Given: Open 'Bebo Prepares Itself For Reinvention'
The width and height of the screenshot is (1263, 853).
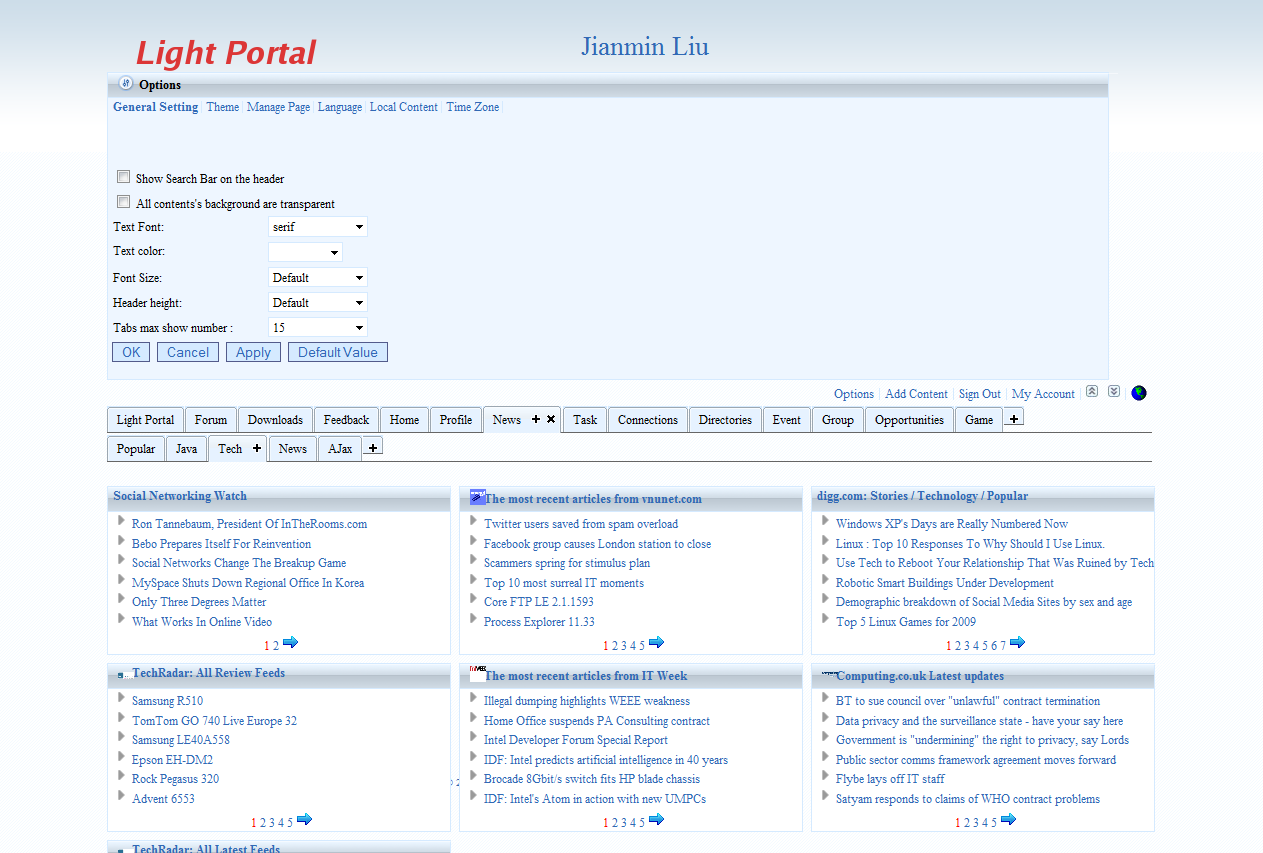Looking at the screenshot, I should point(221,544).
